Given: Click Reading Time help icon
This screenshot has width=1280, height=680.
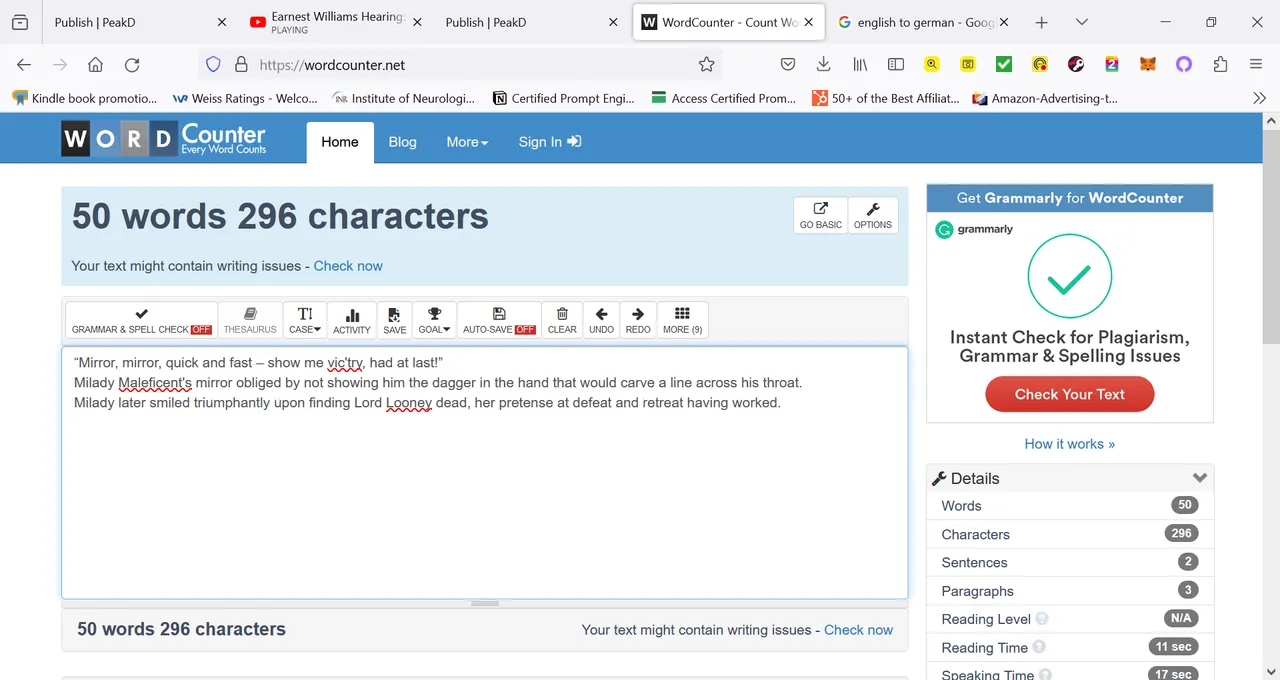Looking at the screenshot, I should [x=1039, y=647].
